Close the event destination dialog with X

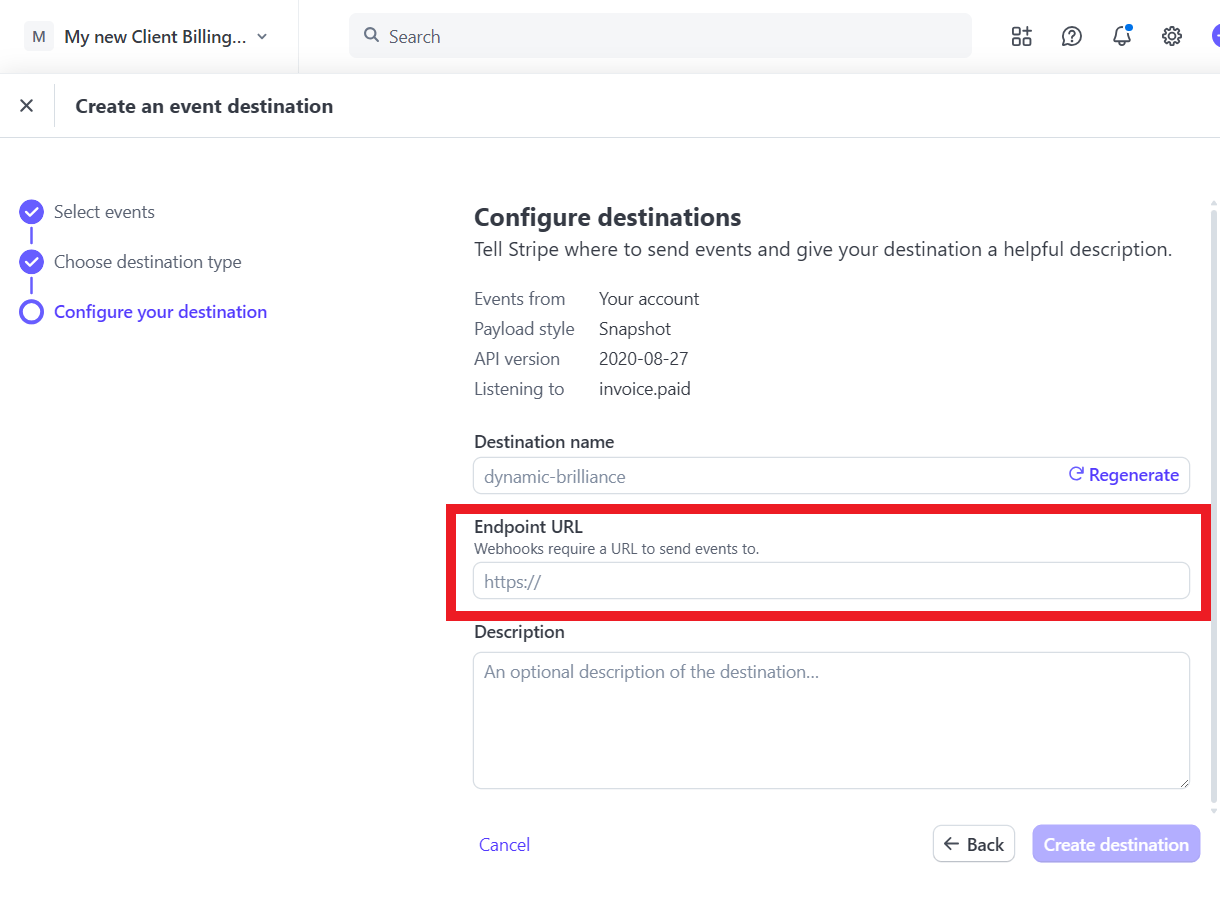pyautogui.click(x=27, y=106)
